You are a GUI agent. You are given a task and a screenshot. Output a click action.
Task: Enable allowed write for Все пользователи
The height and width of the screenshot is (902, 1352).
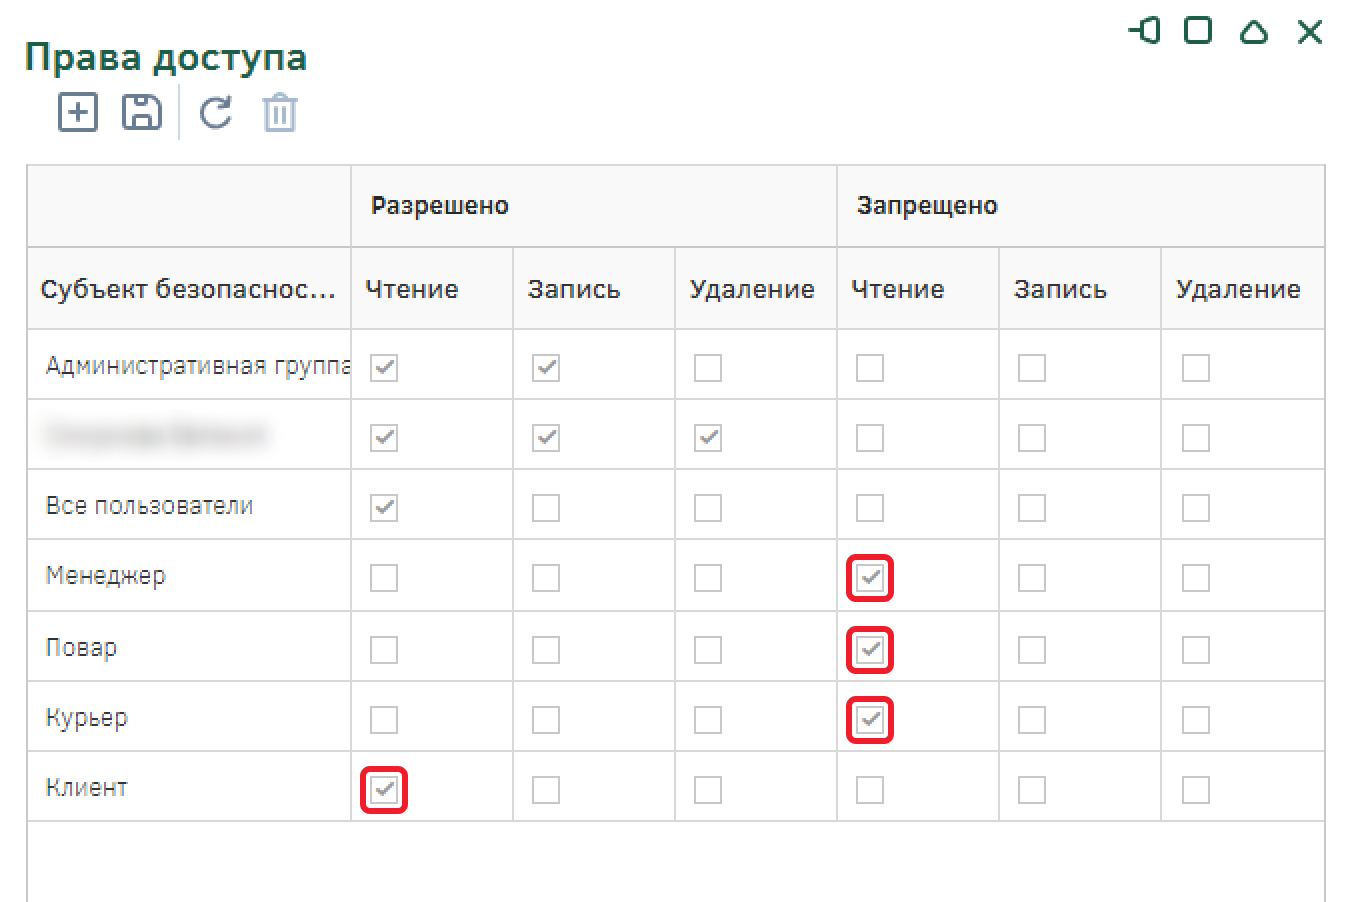tap(546, 508)
